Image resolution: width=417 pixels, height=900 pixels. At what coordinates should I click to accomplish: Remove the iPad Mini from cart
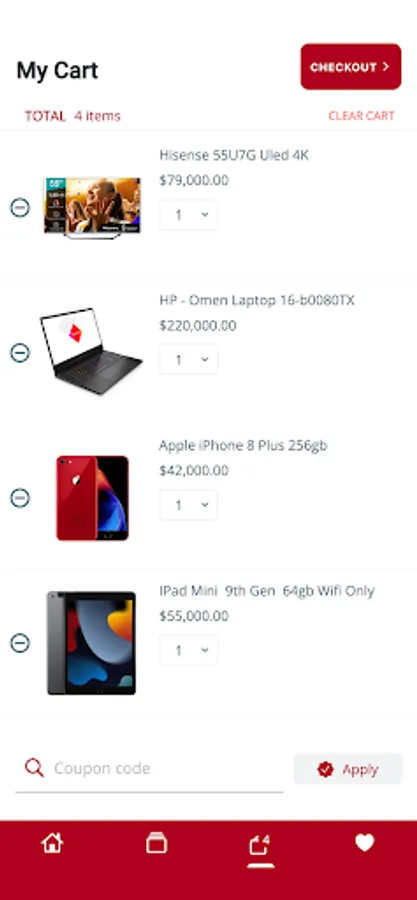[x=20, y=643]
